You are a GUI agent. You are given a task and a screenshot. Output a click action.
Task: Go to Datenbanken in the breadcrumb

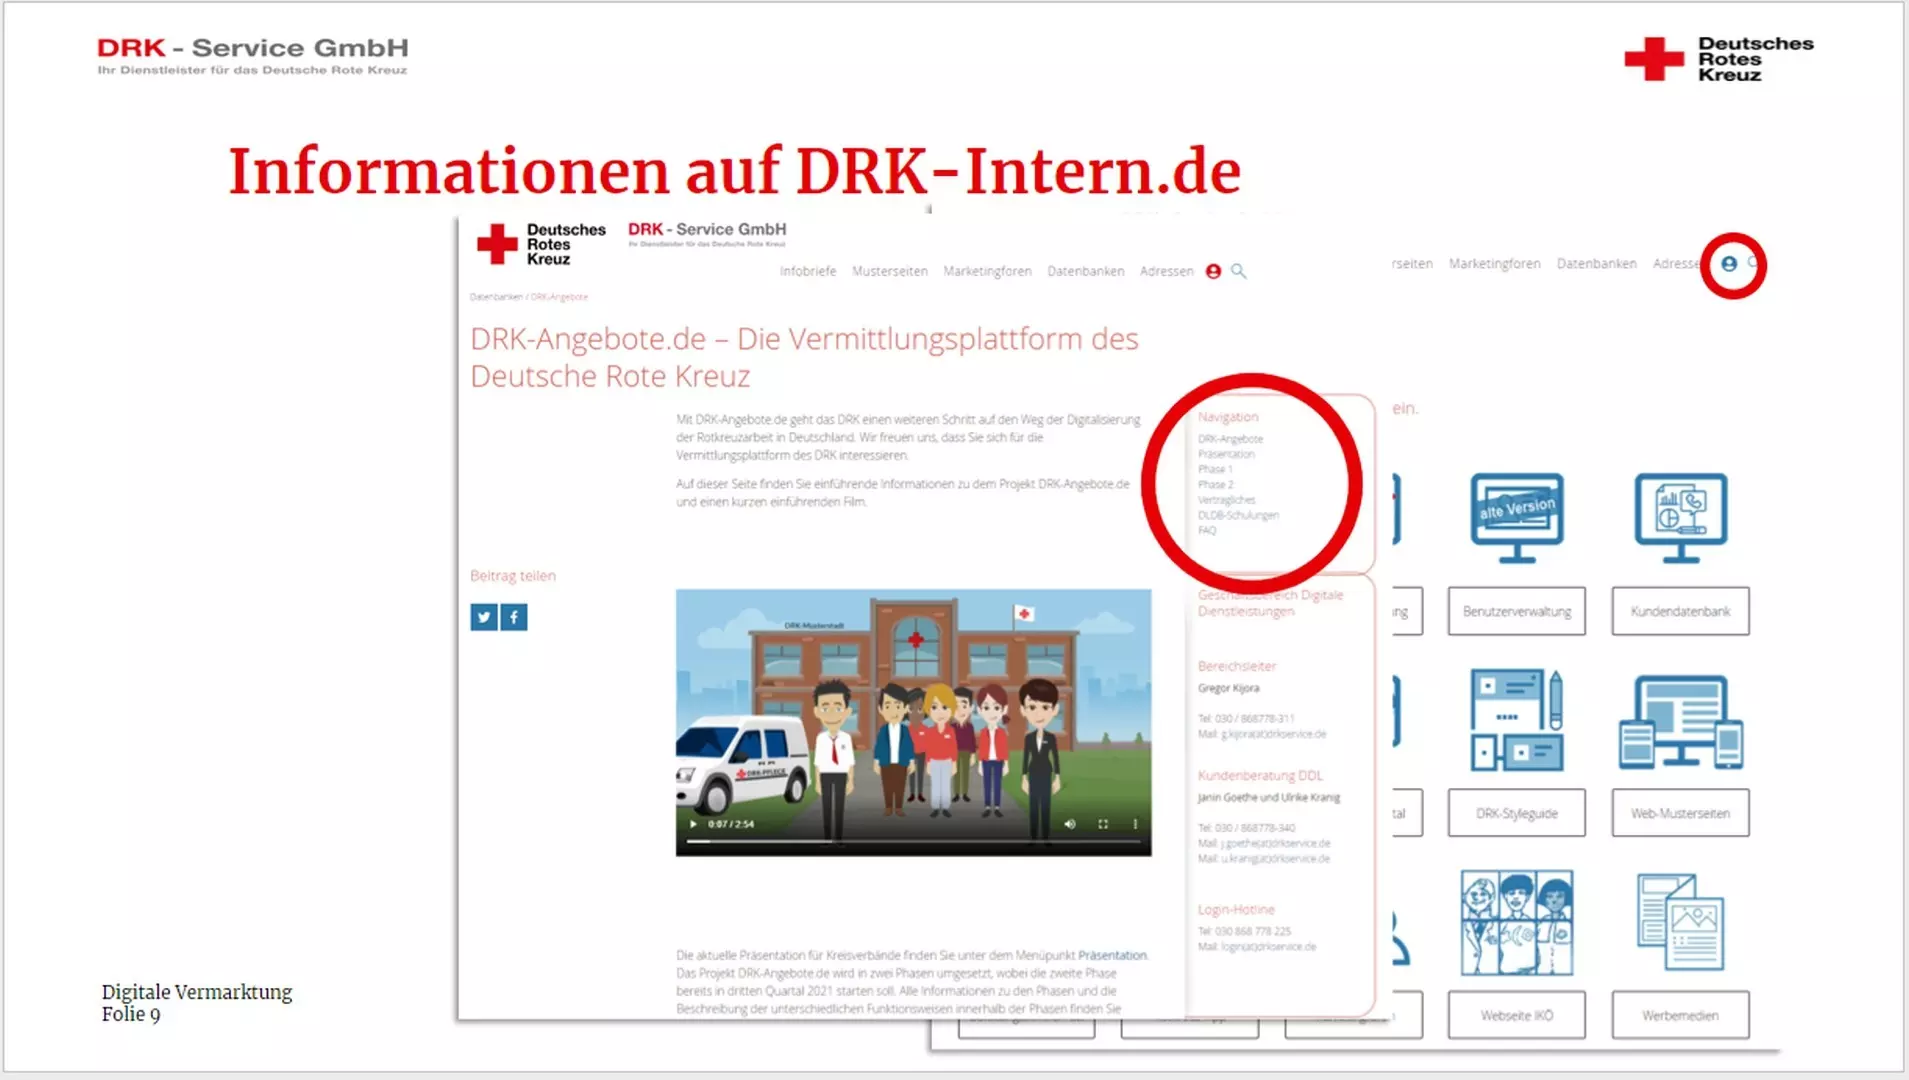click(496, 297)
